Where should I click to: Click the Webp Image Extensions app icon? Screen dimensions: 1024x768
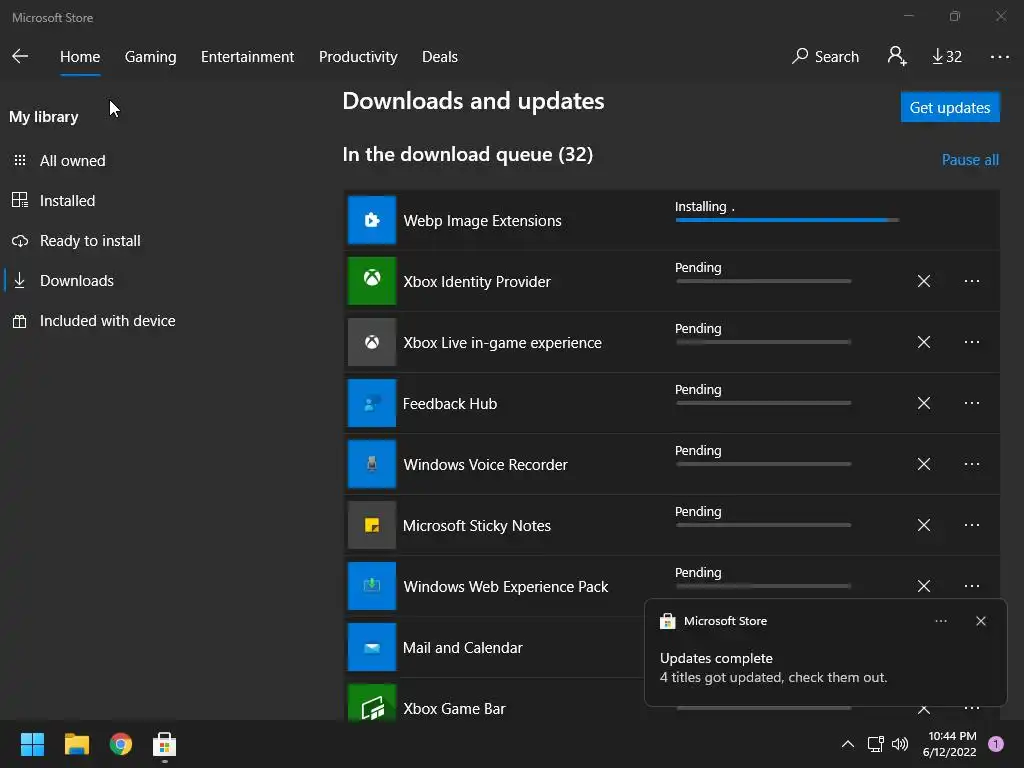372,220
